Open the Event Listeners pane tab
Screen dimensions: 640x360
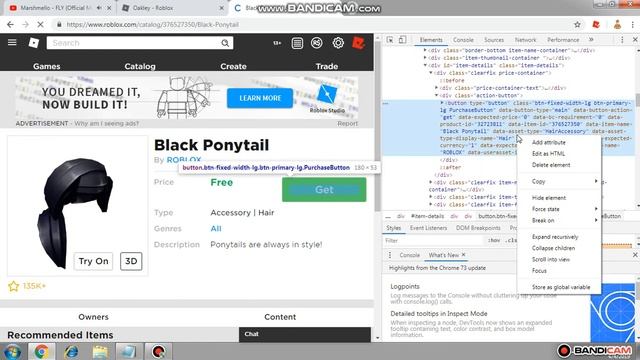point(428,228)
